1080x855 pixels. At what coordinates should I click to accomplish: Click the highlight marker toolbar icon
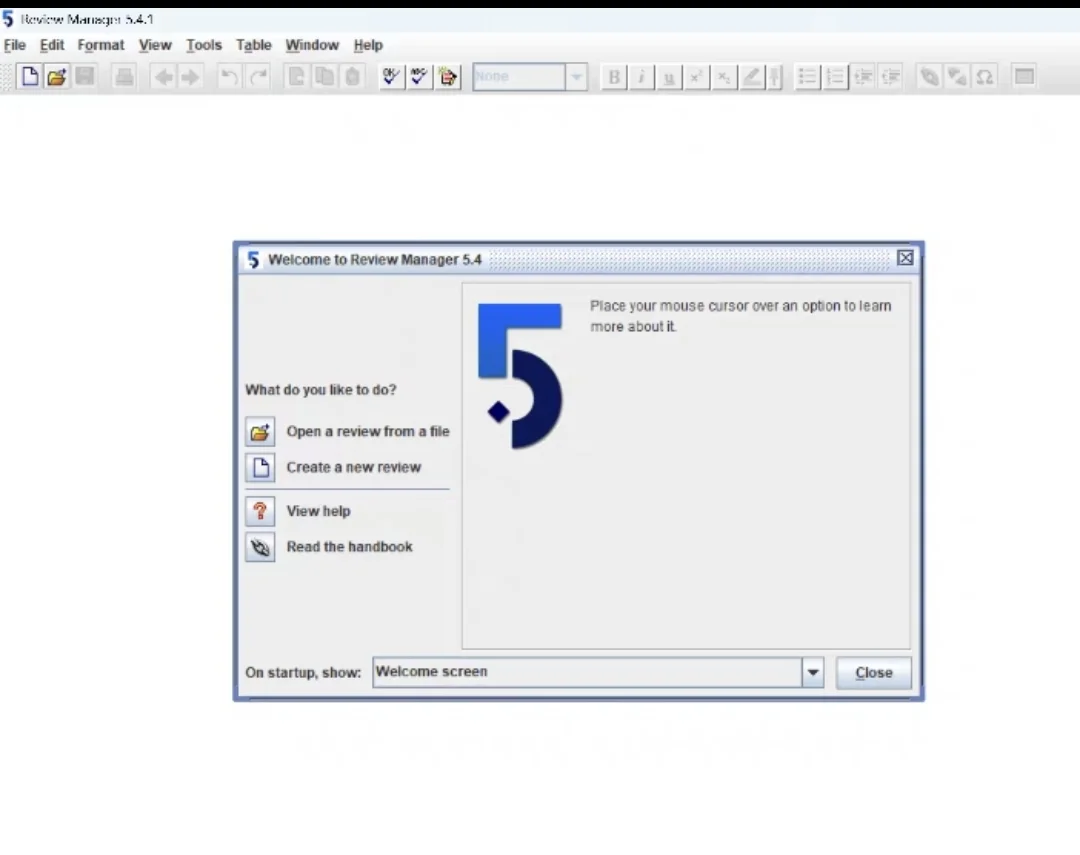tap(751, 76)
